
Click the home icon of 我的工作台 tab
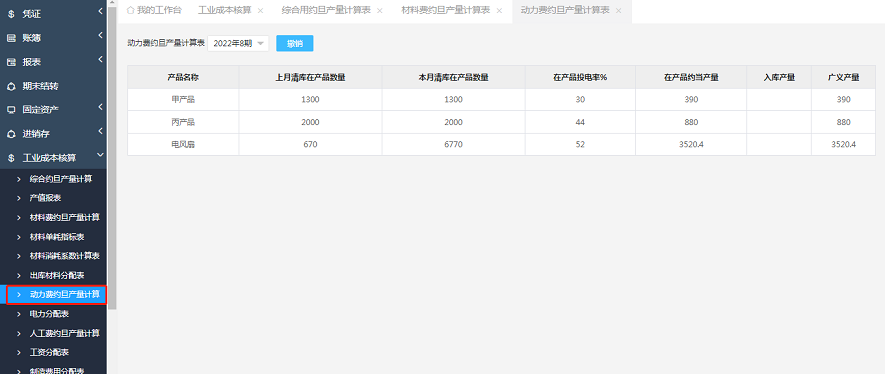click(130, 10)
